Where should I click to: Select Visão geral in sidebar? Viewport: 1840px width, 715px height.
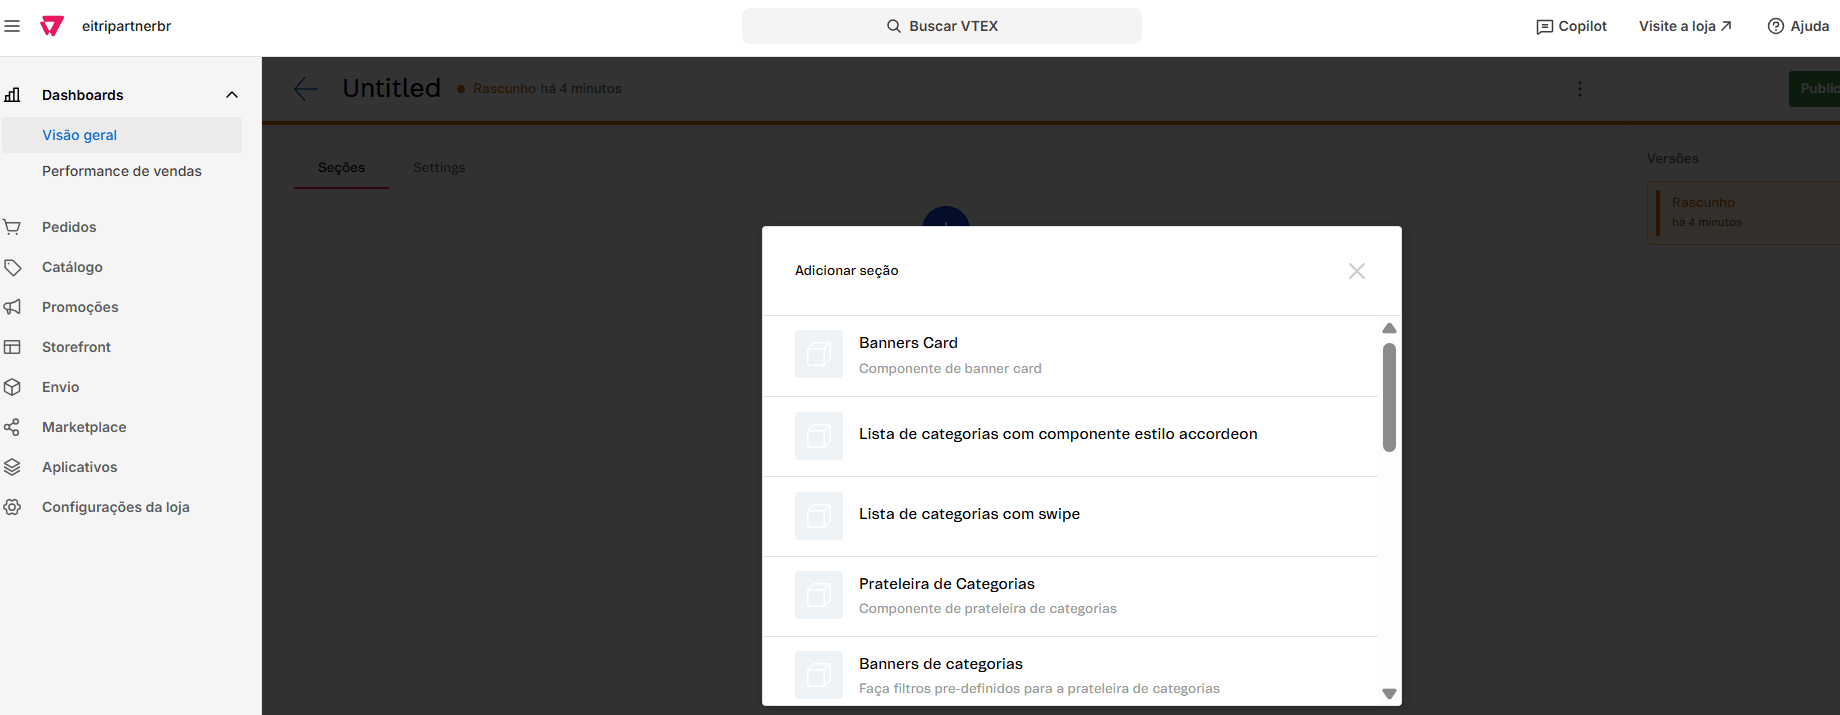point(80,135)
